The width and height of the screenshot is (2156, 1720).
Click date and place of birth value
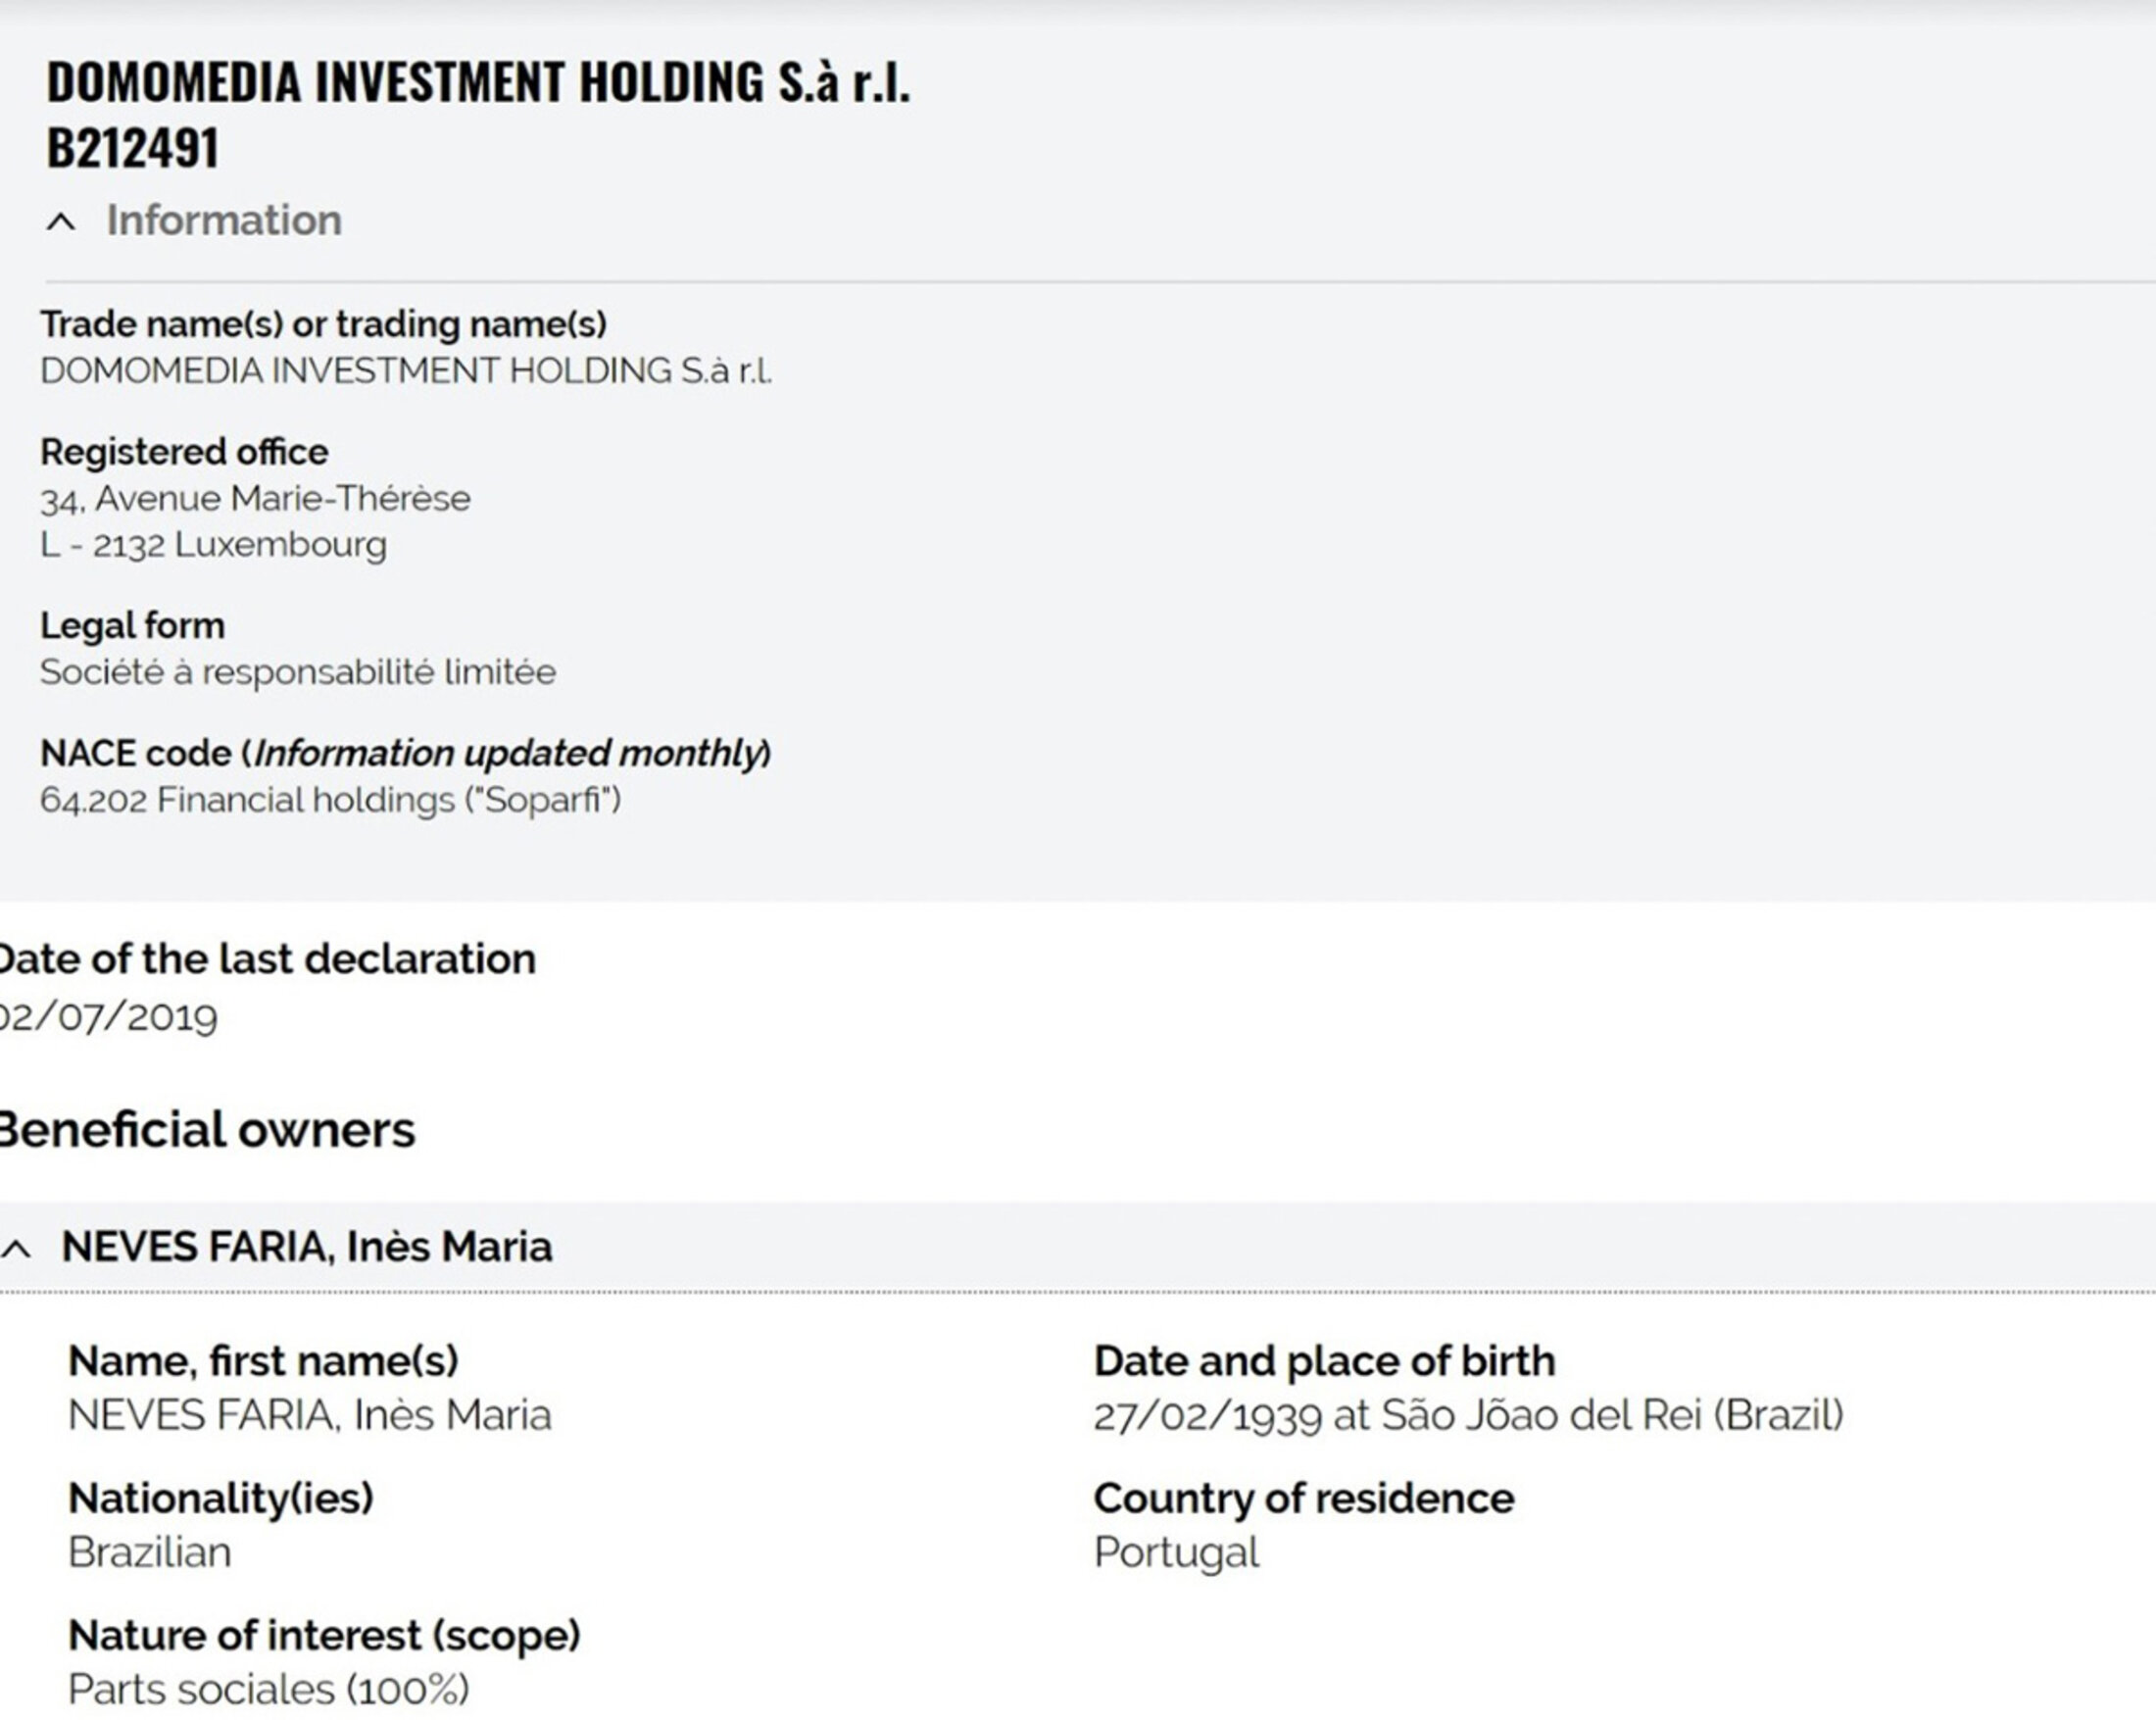click(x=1467, y=1416)
